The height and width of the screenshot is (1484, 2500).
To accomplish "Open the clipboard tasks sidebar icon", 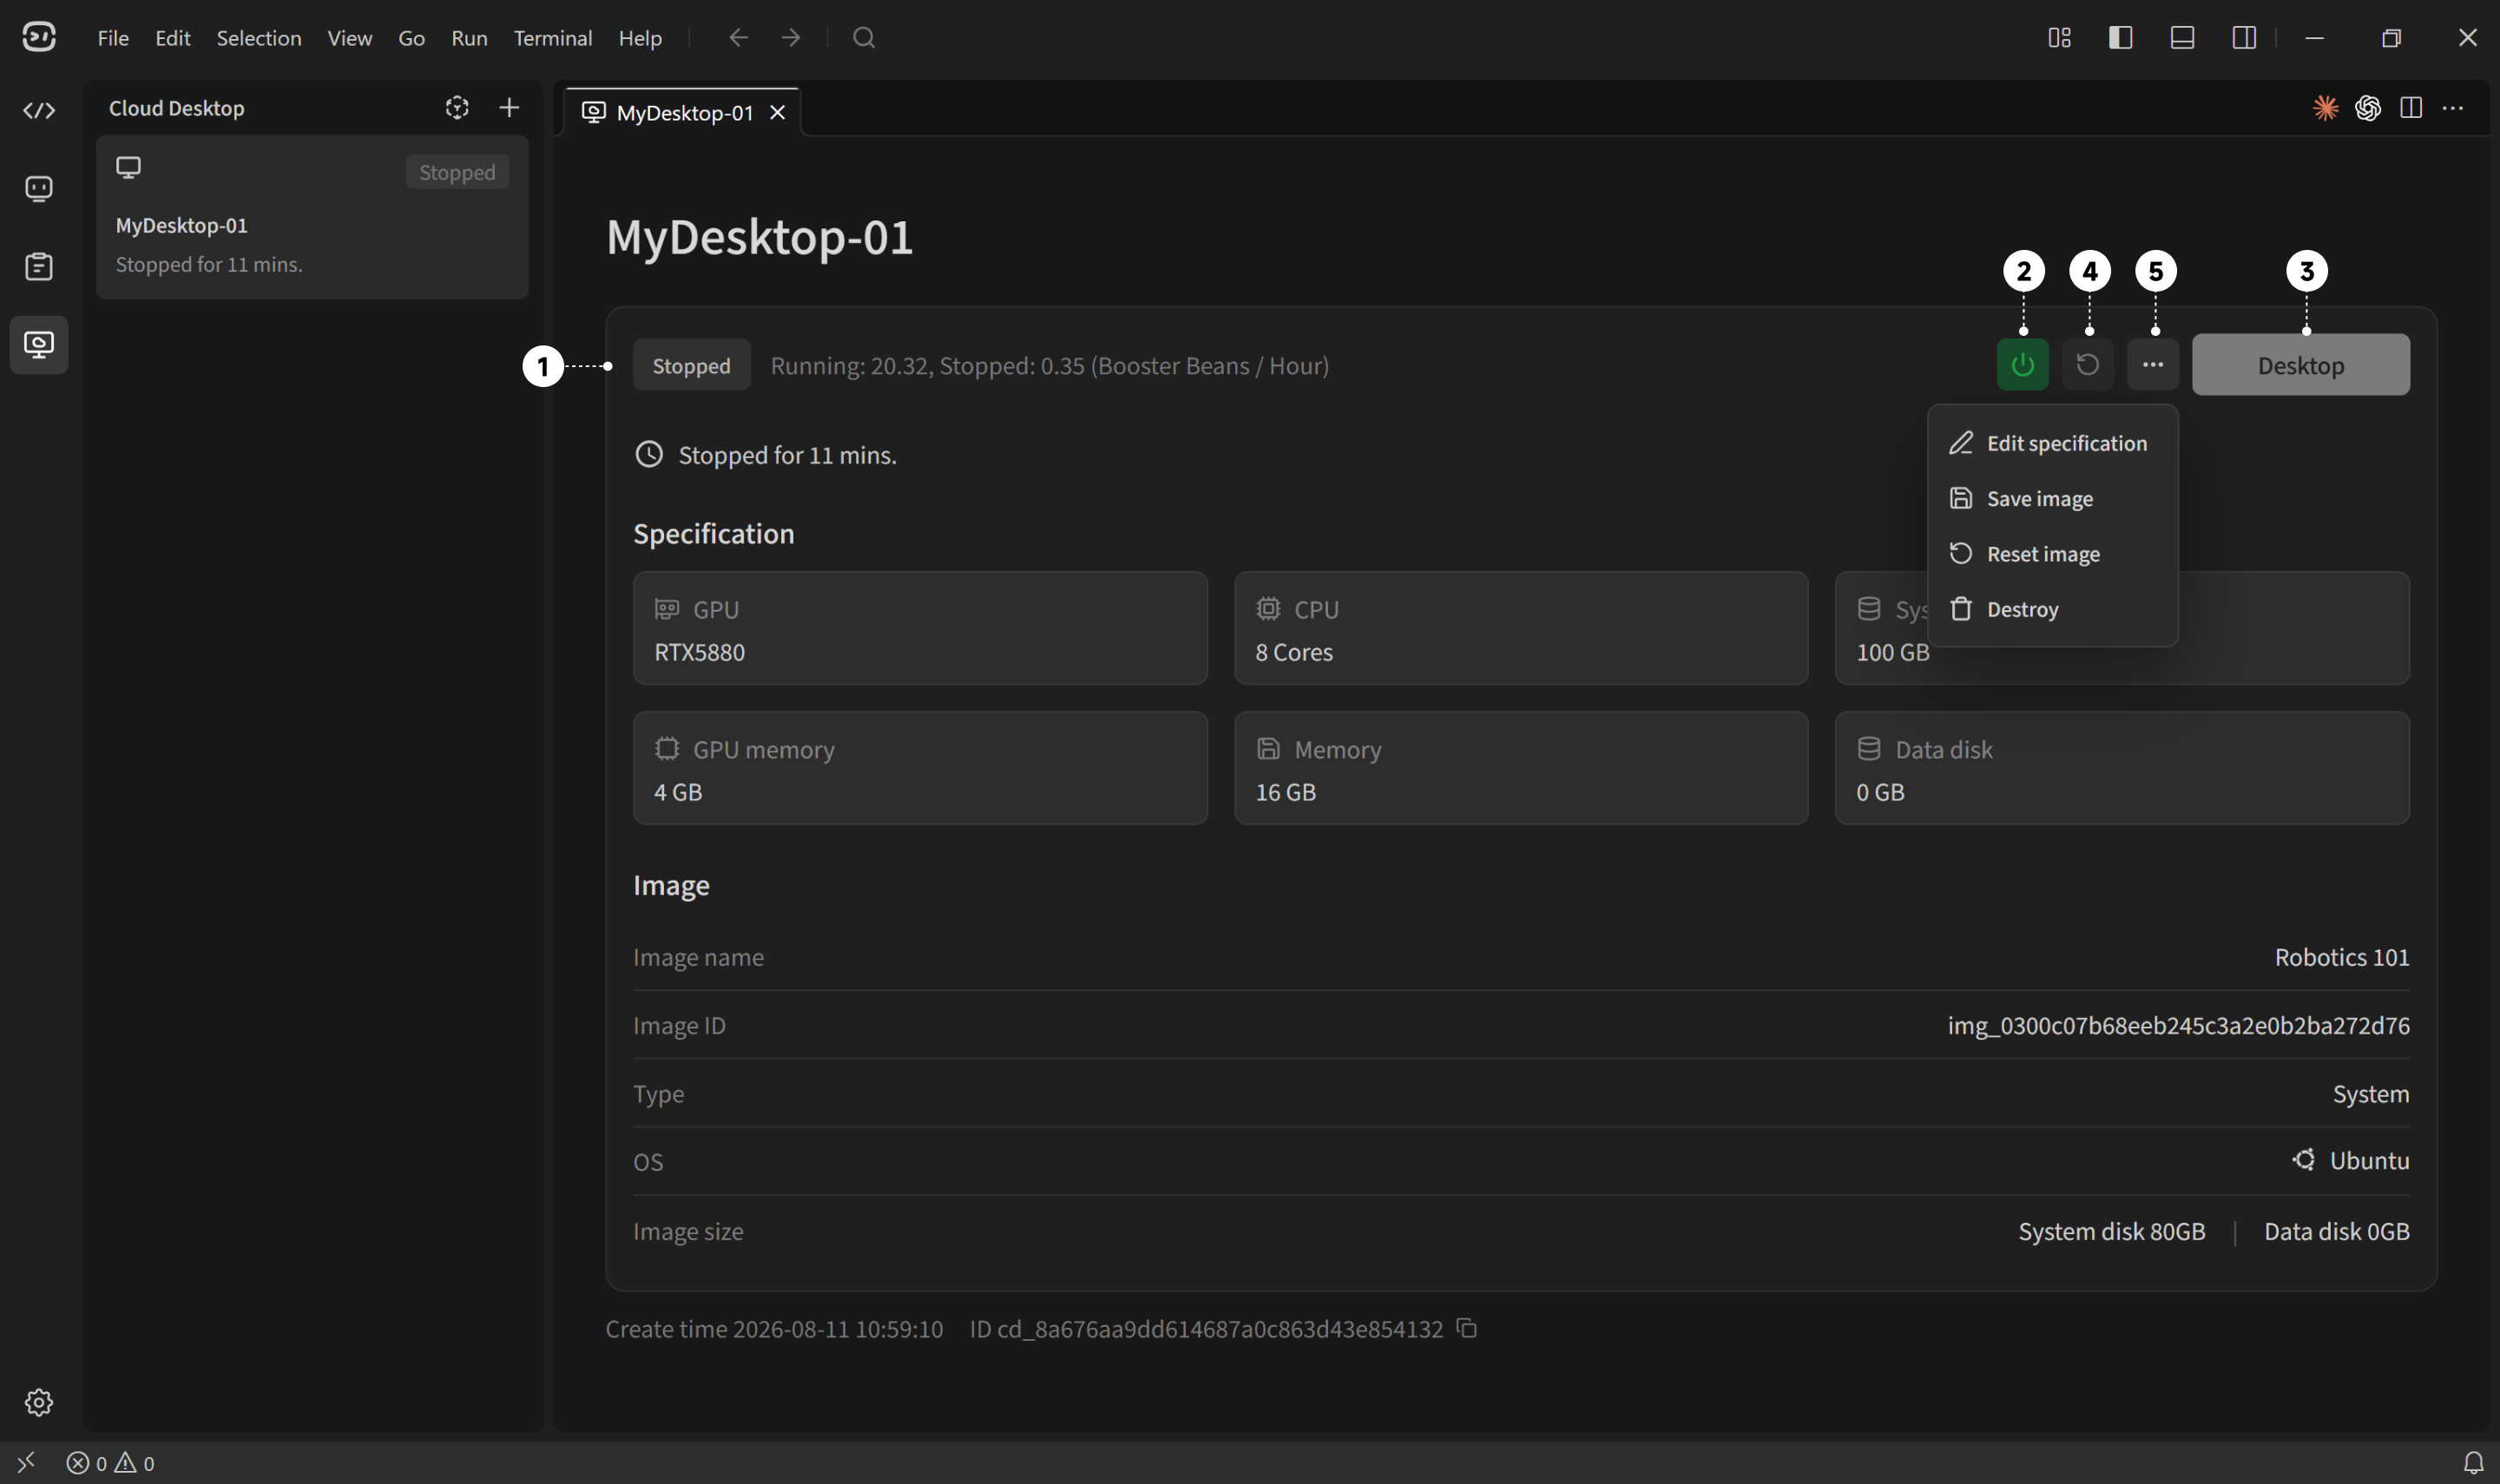I will coord(39,267).
